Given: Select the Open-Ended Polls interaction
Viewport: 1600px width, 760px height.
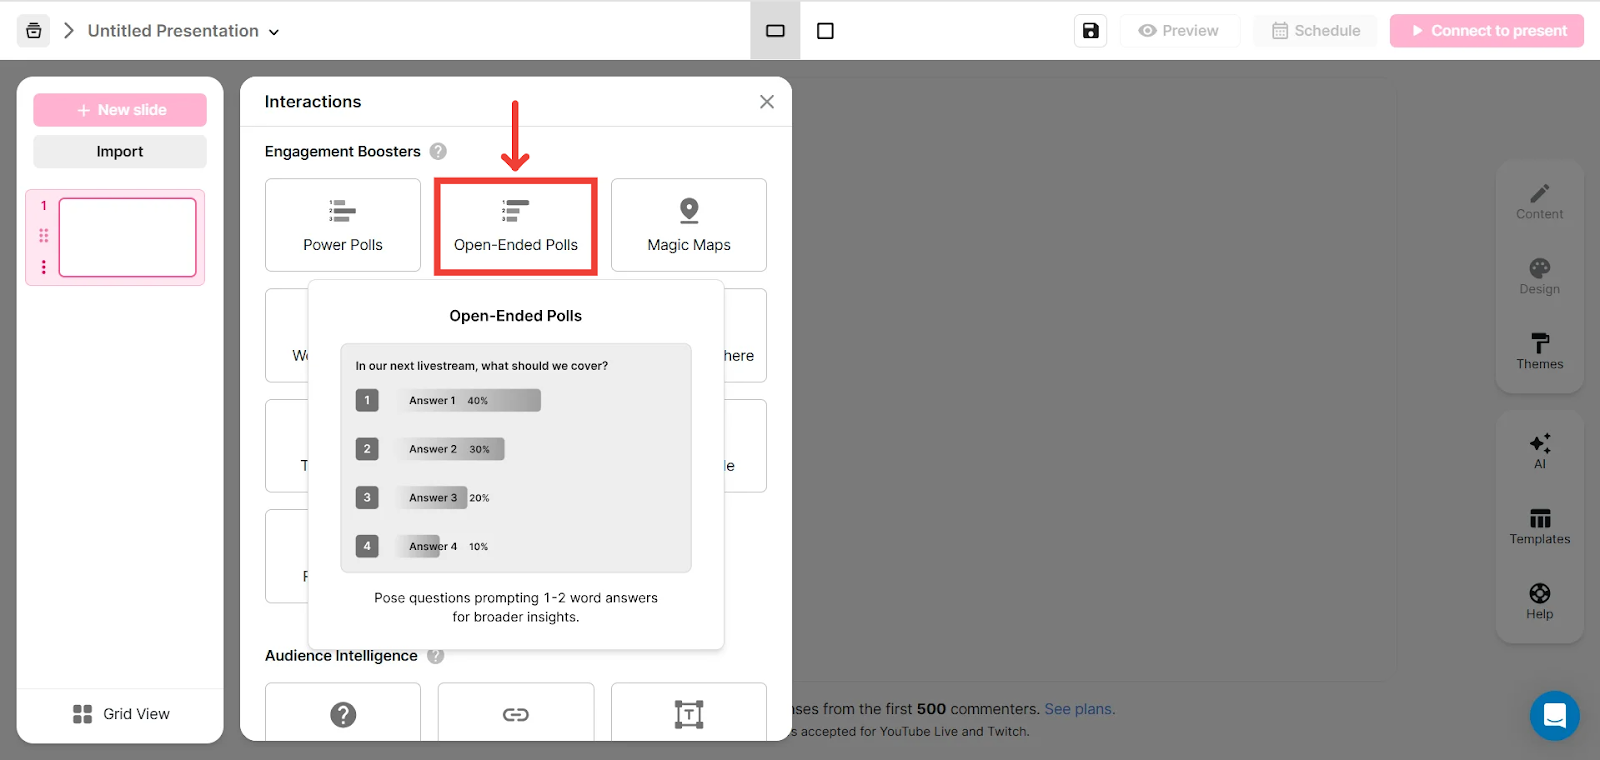Looking at the screenshot, I should (516, 225).
